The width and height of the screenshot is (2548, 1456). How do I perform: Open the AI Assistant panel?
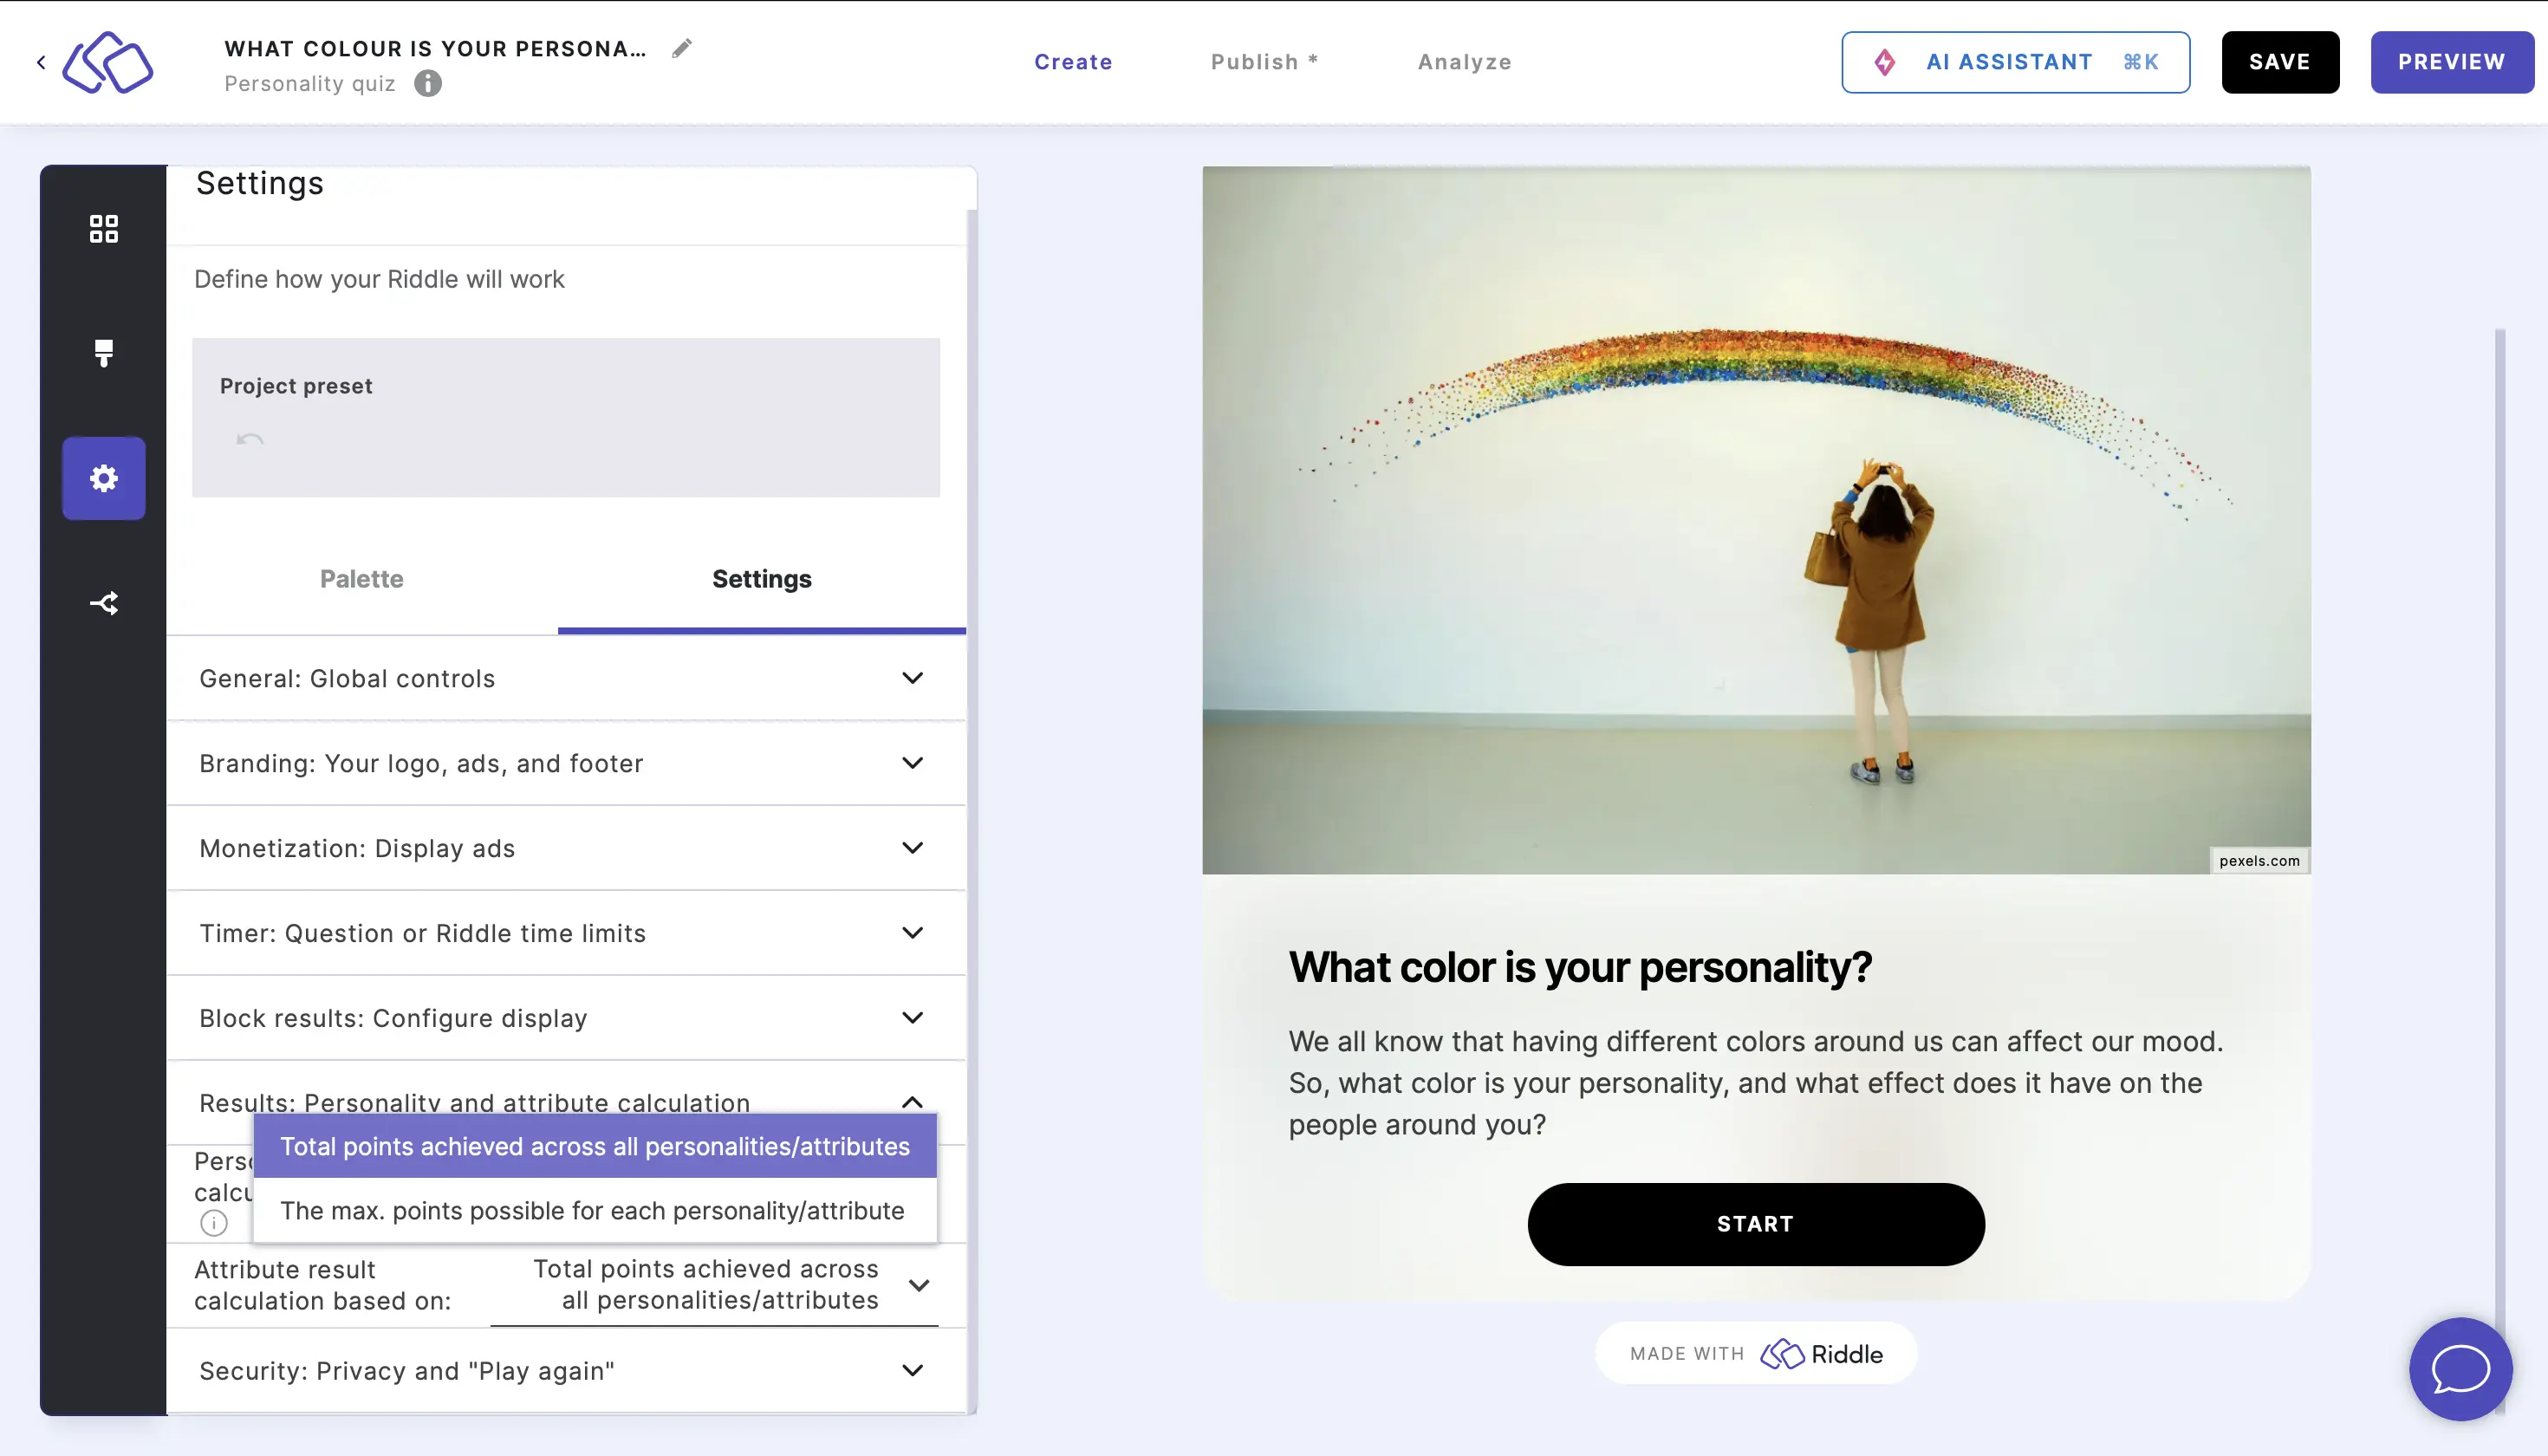[2016, 62]
